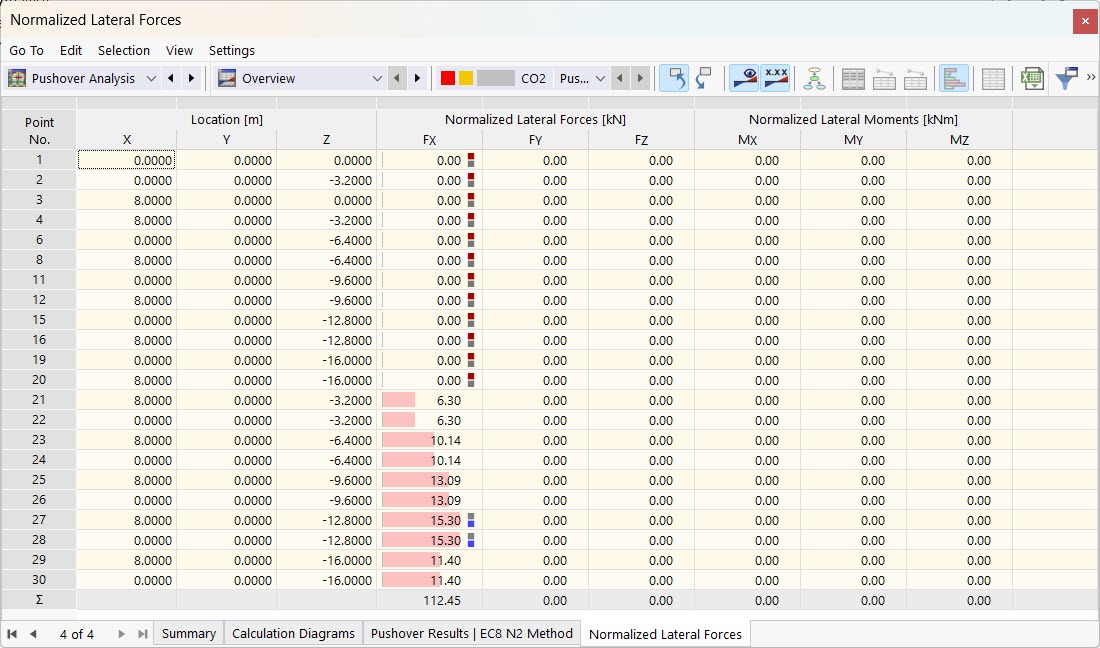
Task: Switch to the Summary tab
Action: tap(189, 633)
